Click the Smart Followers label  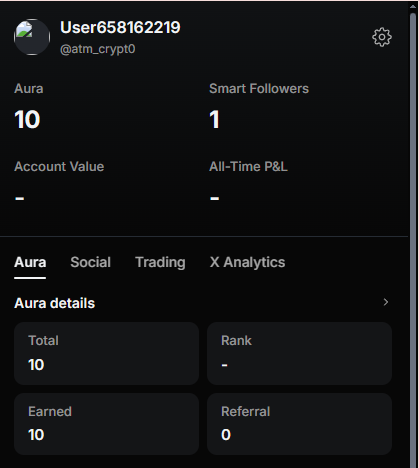pyautogui.click(x=259, y=89)
